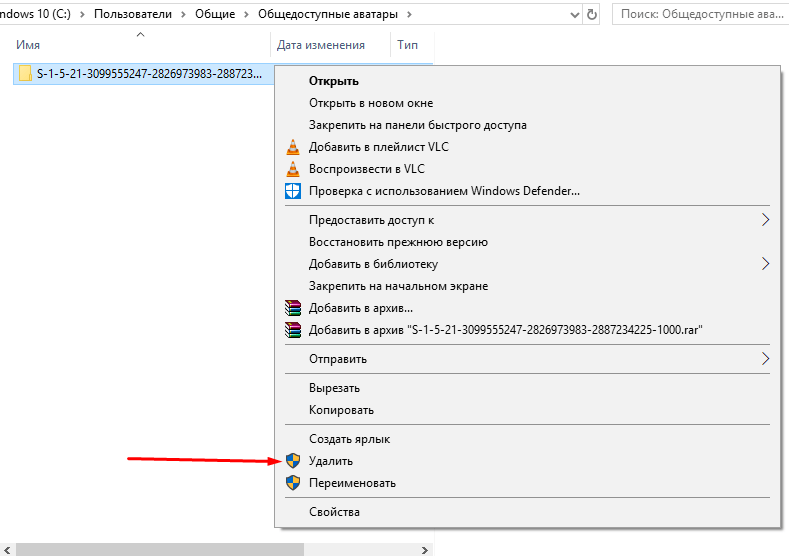The image size is (789, 556).
Task: Click the VLC cone icon beside 'Добавить в плейлист VLC'
Action: point(293,147)
